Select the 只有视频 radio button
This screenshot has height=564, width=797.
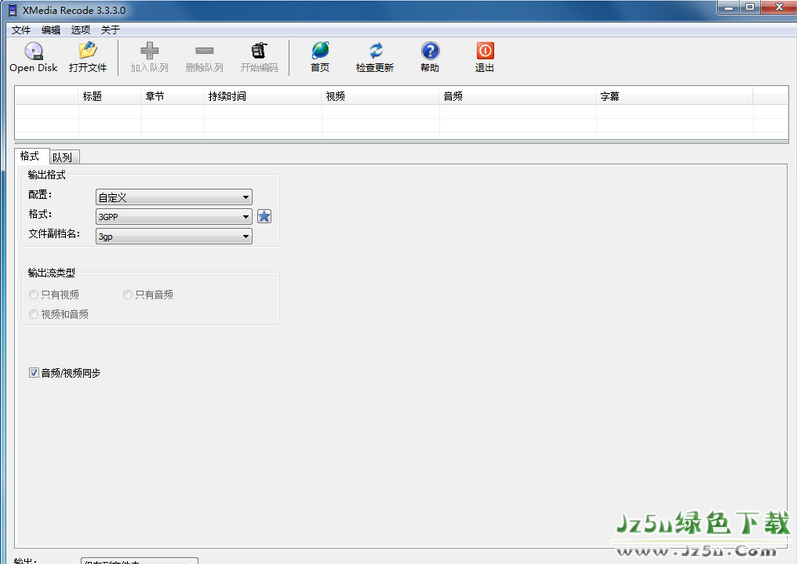(34, 295)
